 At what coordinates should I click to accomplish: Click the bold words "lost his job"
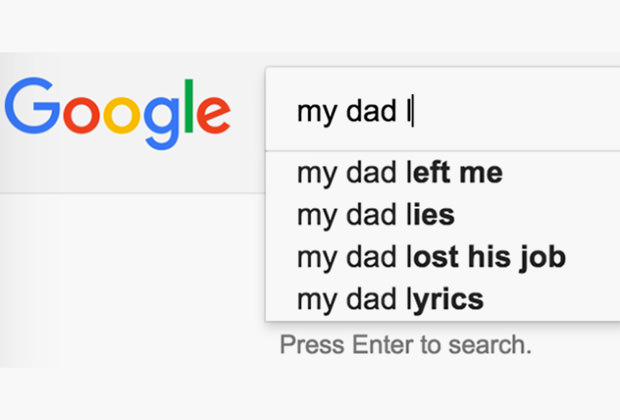(485, 257)
